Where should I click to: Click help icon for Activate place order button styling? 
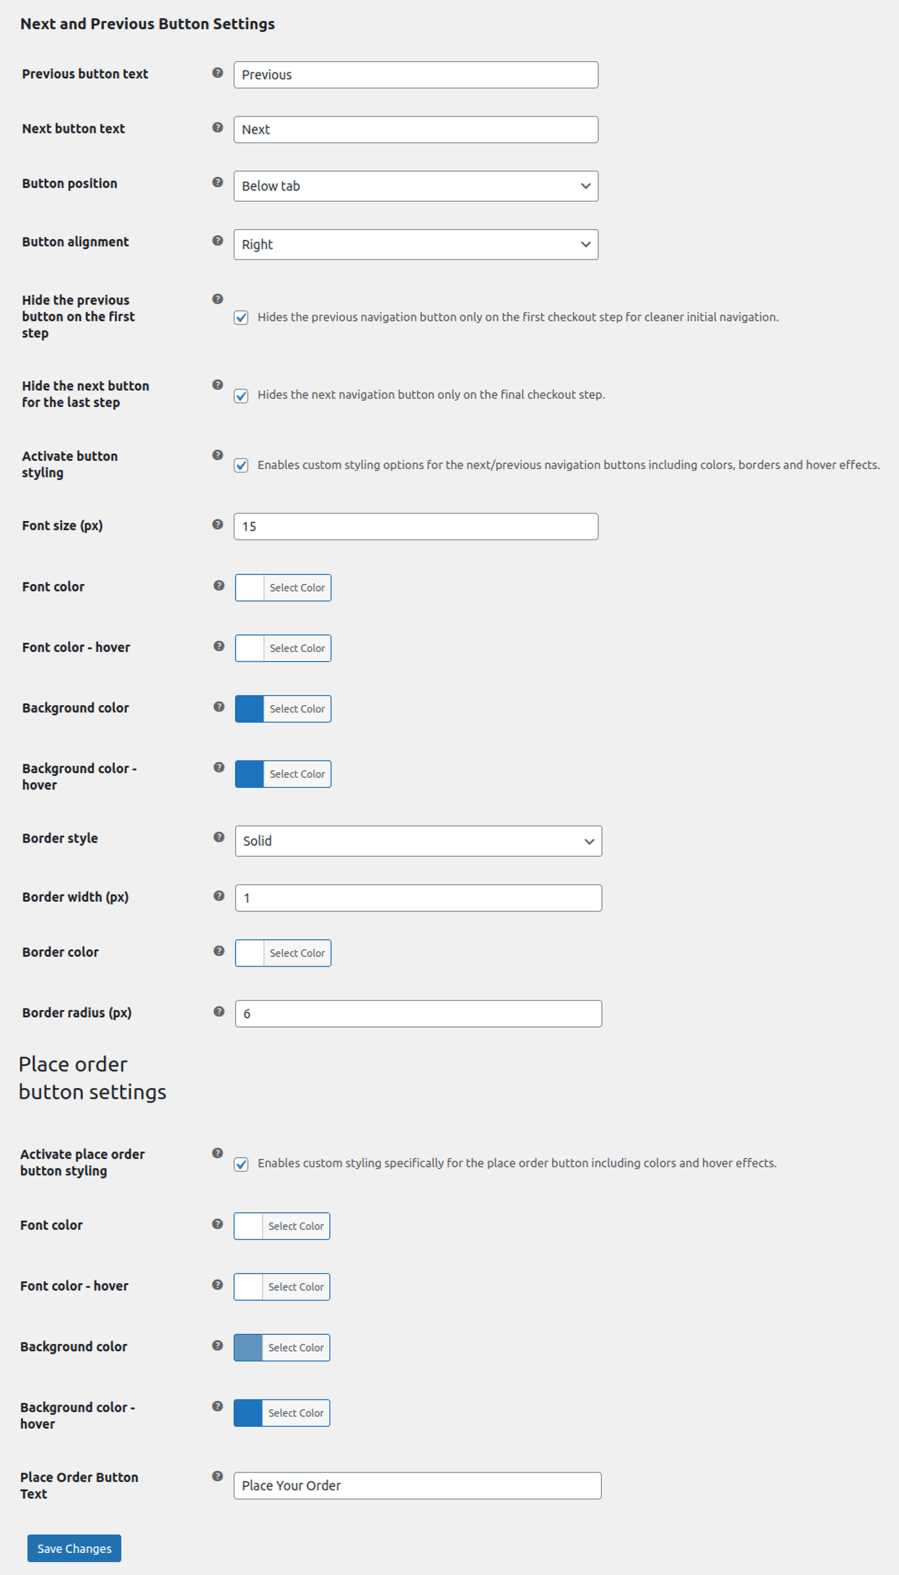(217, 1154)
